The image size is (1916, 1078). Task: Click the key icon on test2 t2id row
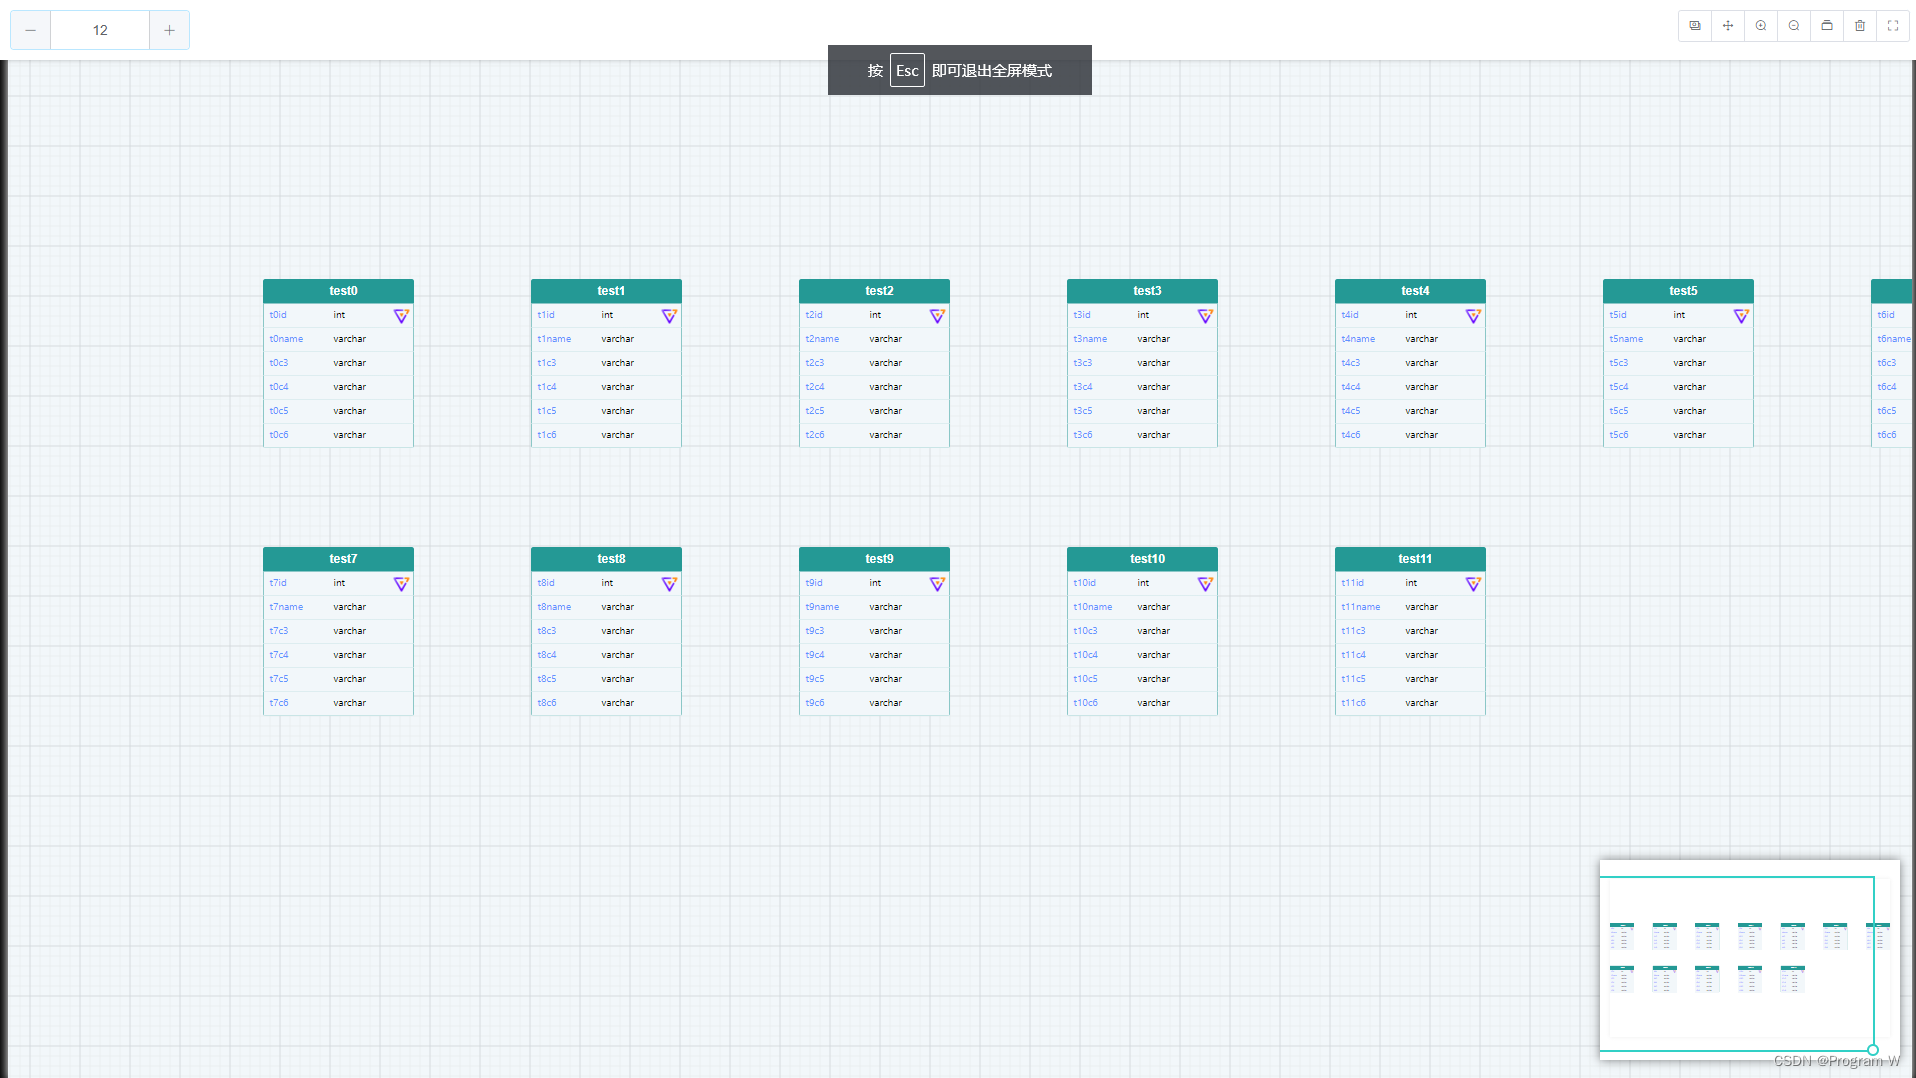pyautogui.click(x=937, y=316)
